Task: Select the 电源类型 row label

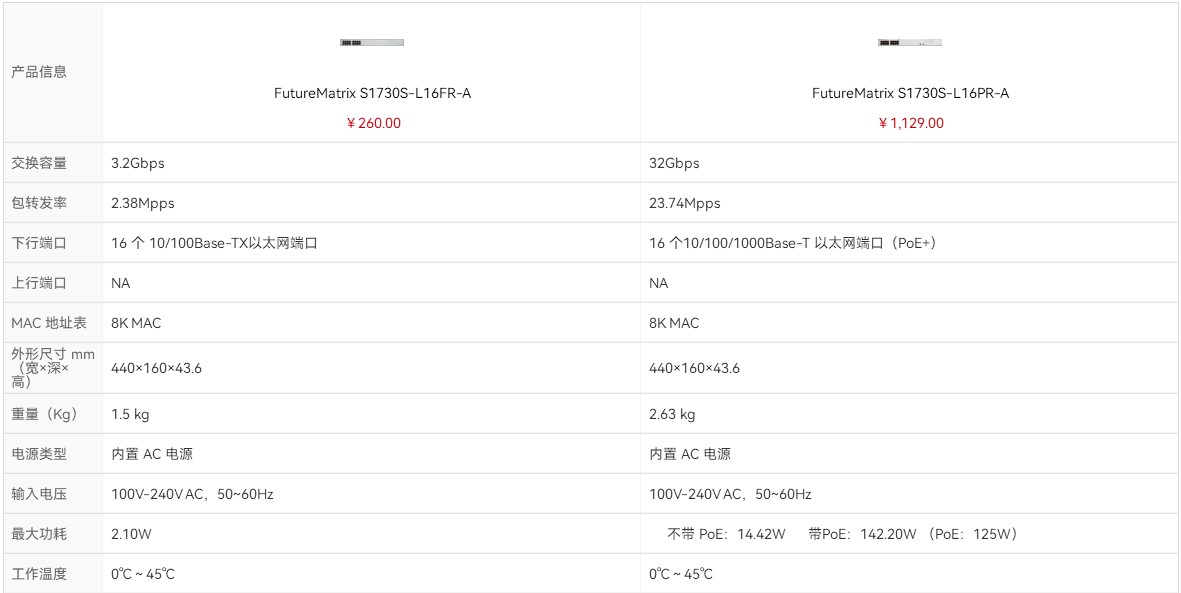Action: click(x=39, y=454)
